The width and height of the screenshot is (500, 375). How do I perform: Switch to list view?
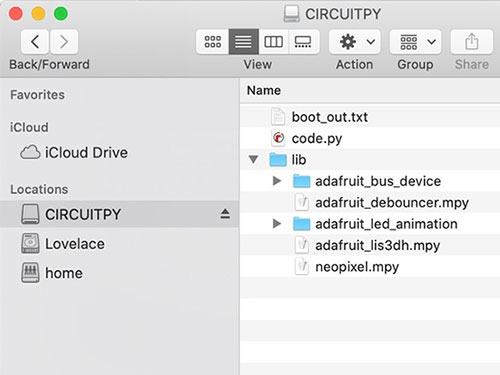243,42
